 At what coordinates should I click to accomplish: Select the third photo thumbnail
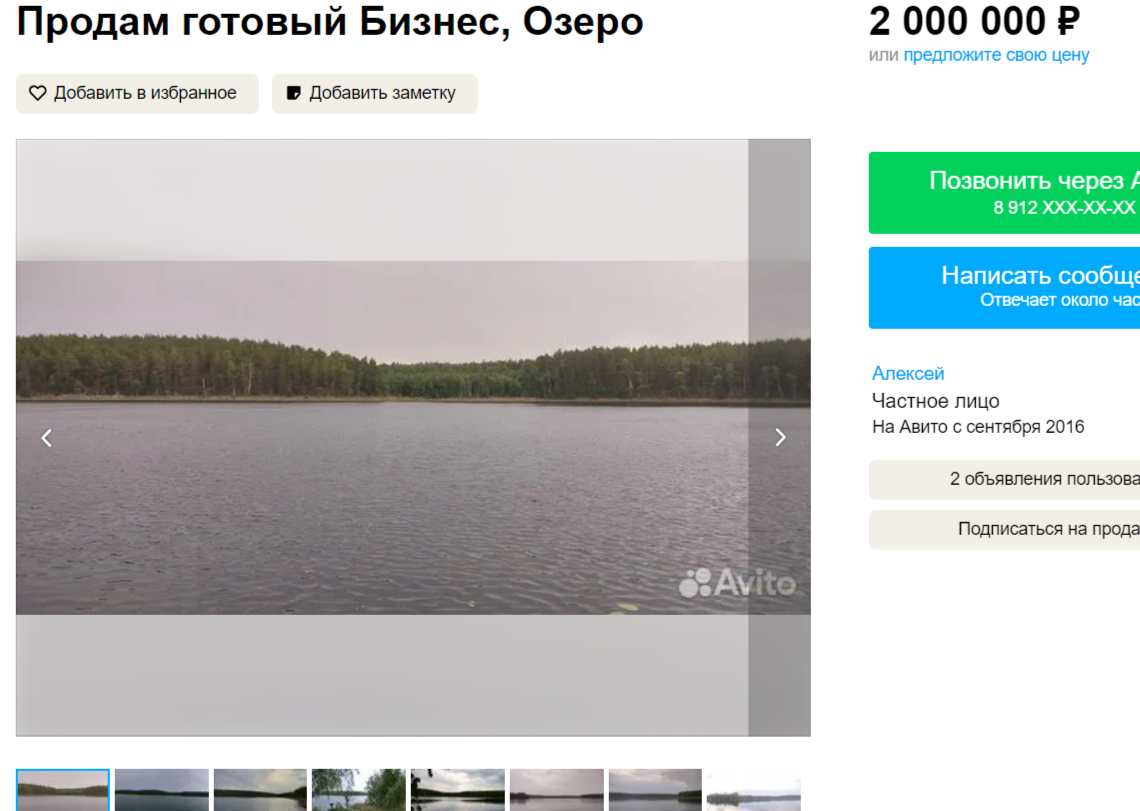click(x=260, y=790)
